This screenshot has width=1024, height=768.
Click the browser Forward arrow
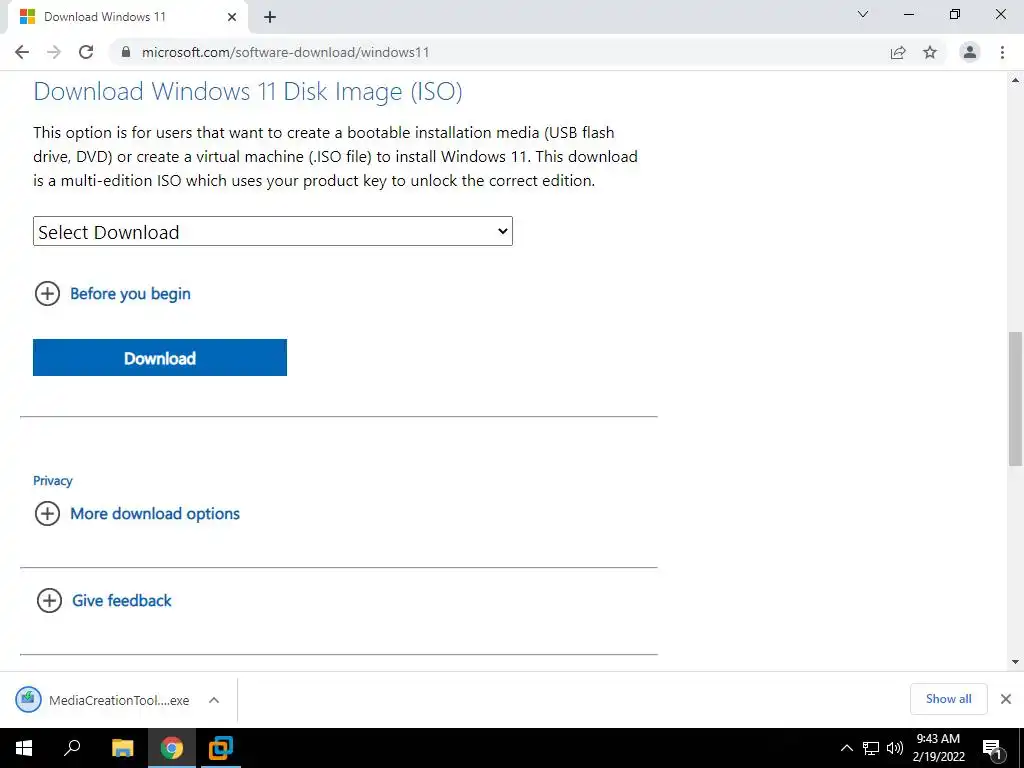[x=54, y=52]
